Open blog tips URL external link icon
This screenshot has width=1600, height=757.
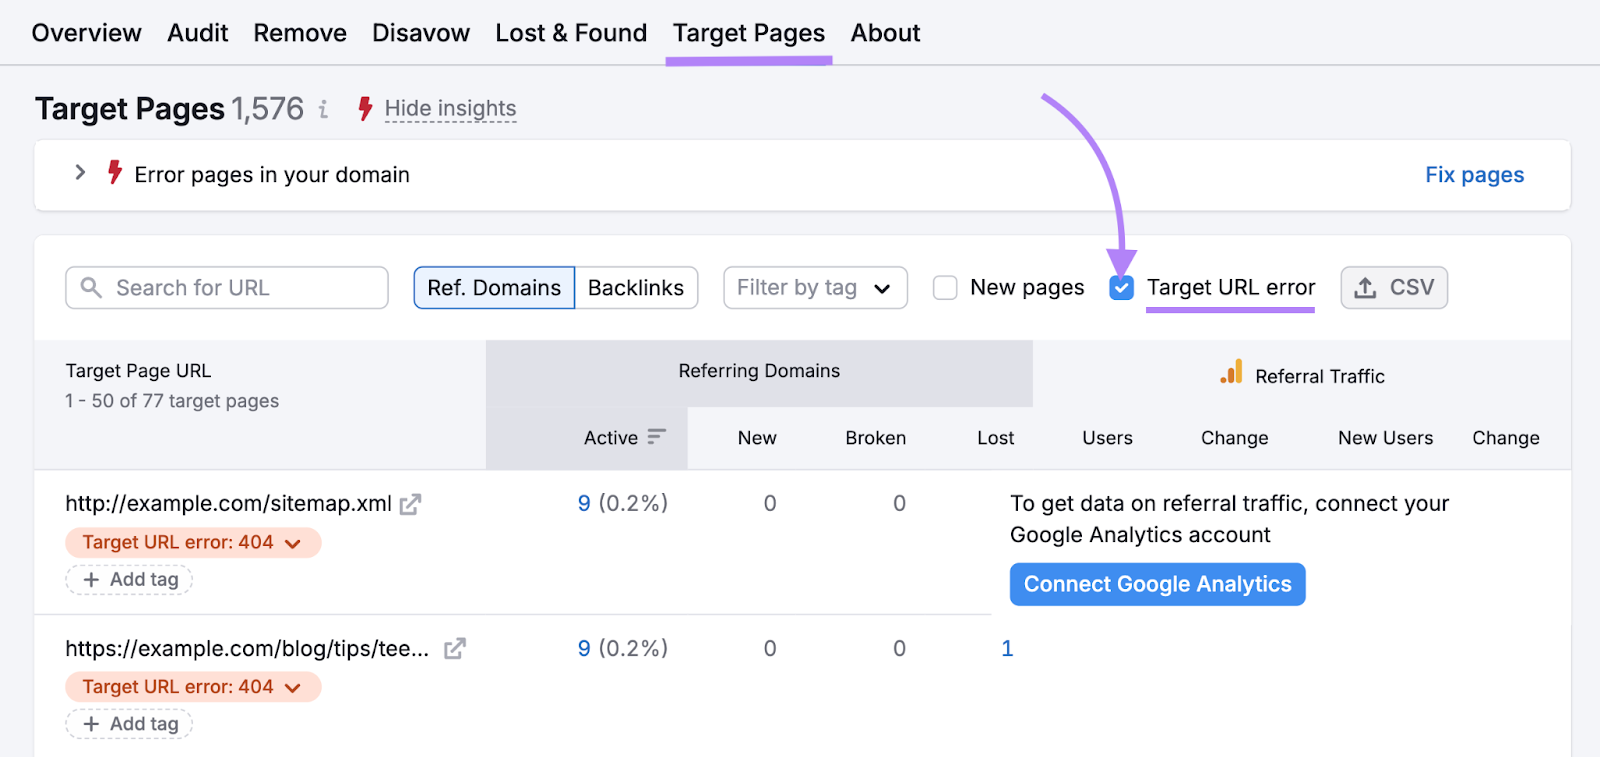[455, 649]
